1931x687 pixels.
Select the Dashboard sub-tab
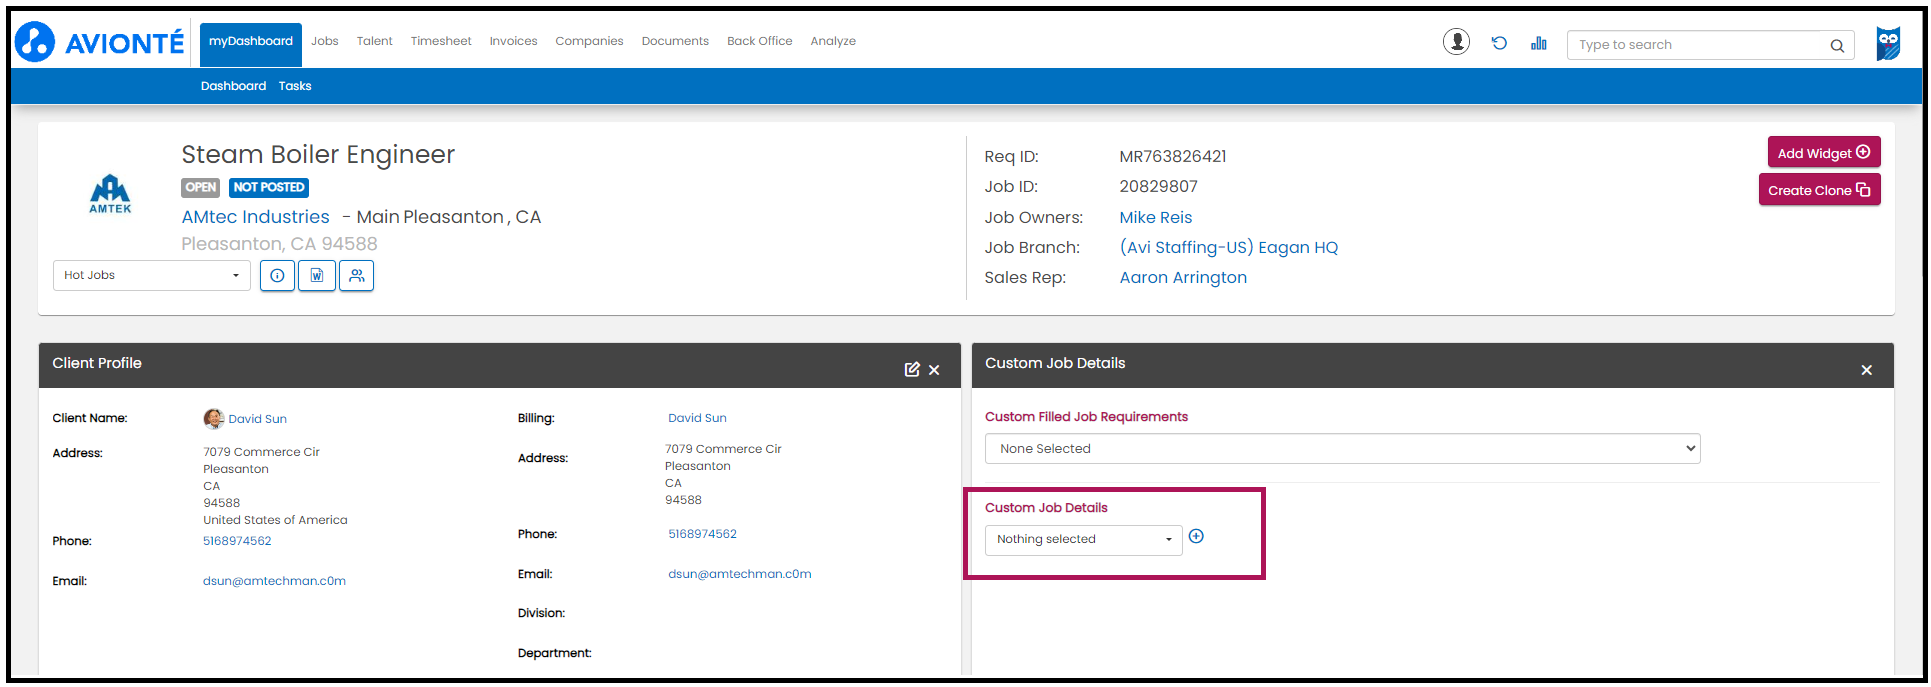(234, 86)
